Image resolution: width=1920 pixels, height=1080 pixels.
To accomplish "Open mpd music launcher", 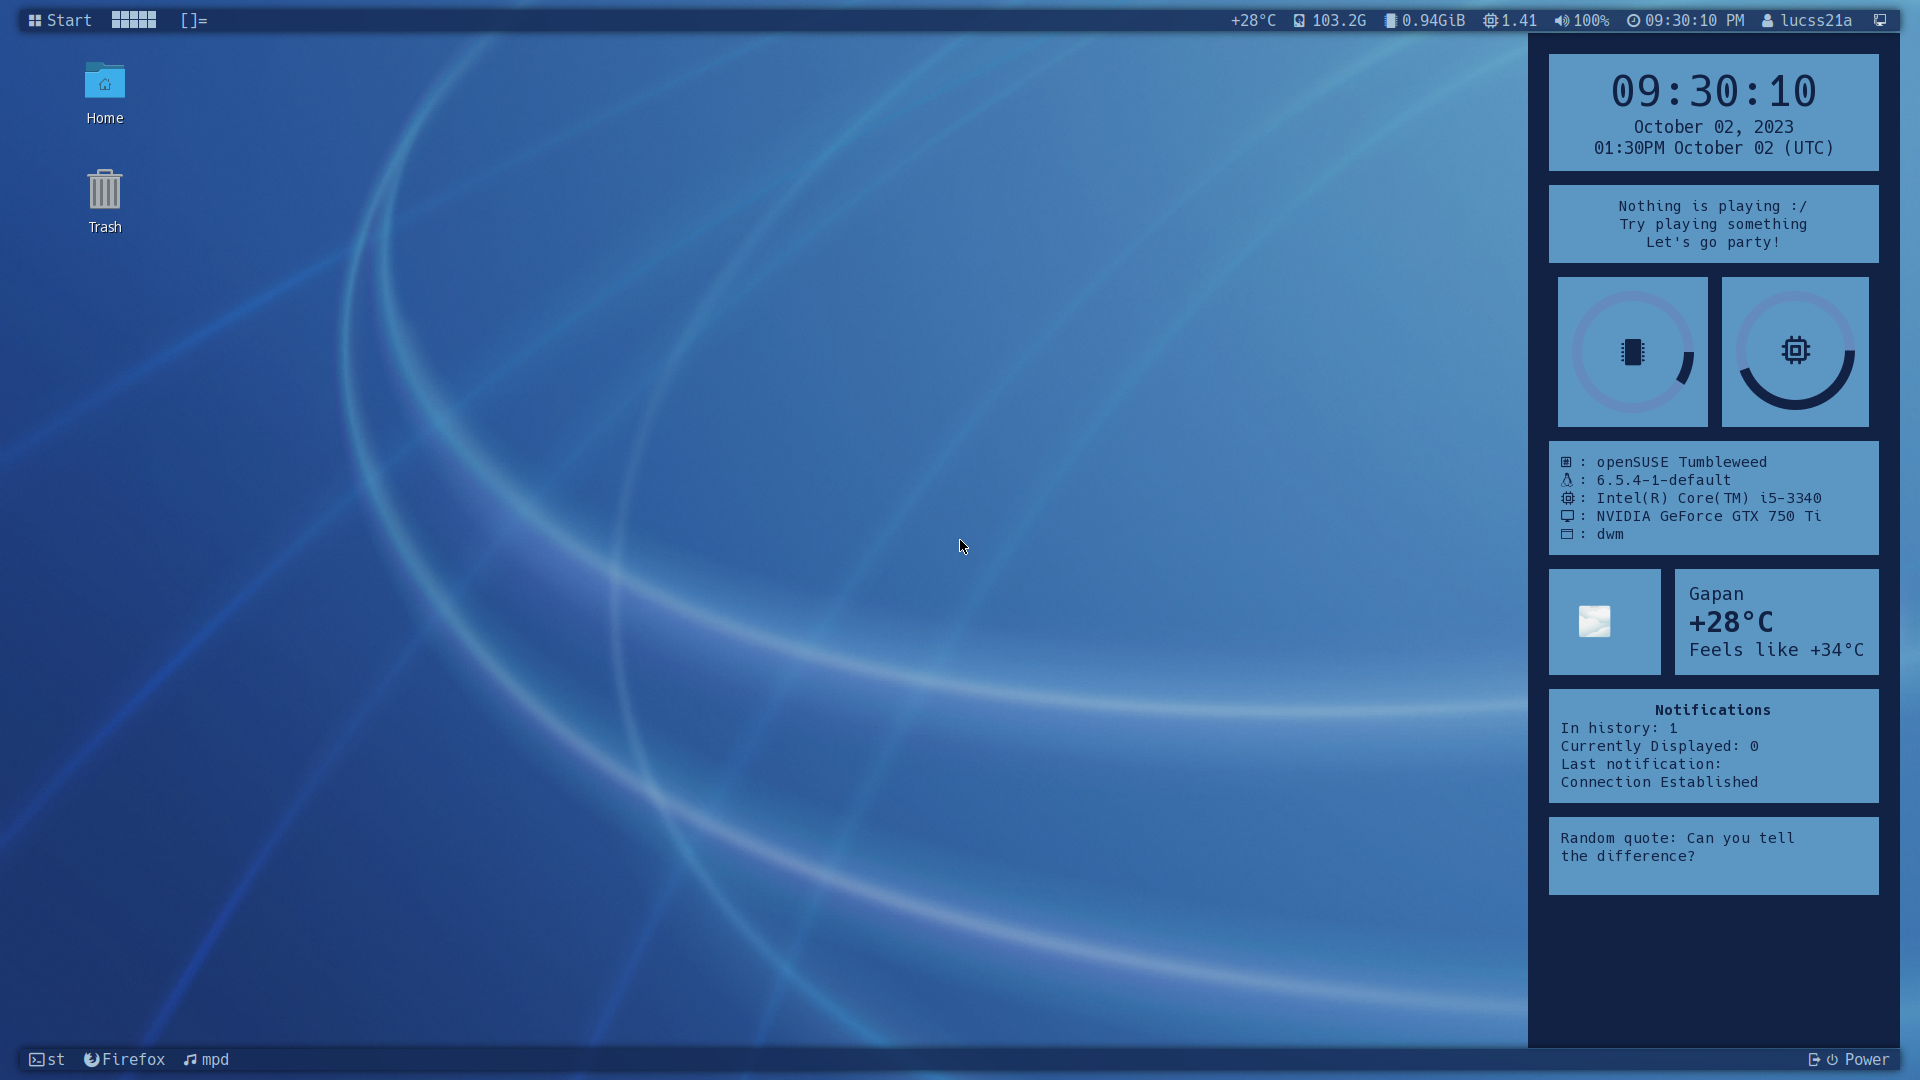I will pos(206,1060).
